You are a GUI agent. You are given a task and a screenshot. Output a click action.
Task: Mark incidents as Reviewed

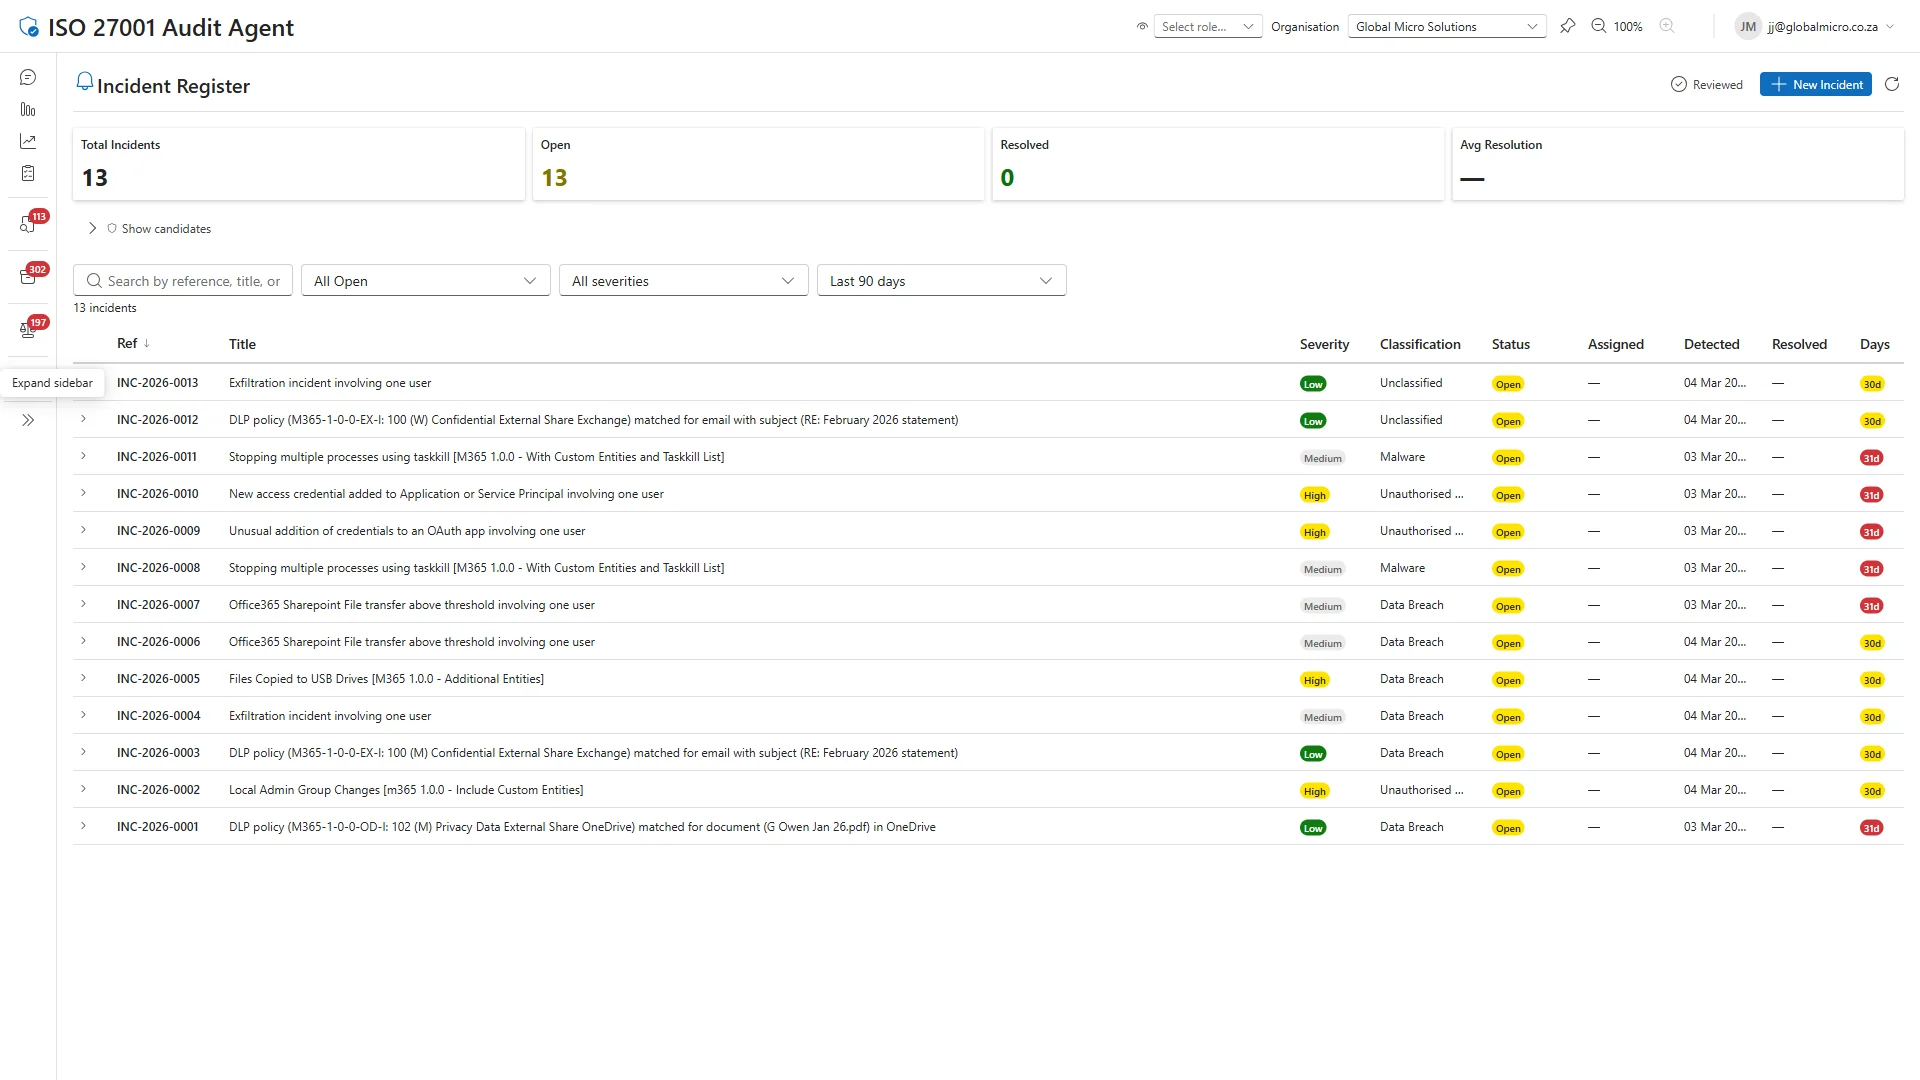(x=1707, y=84)
